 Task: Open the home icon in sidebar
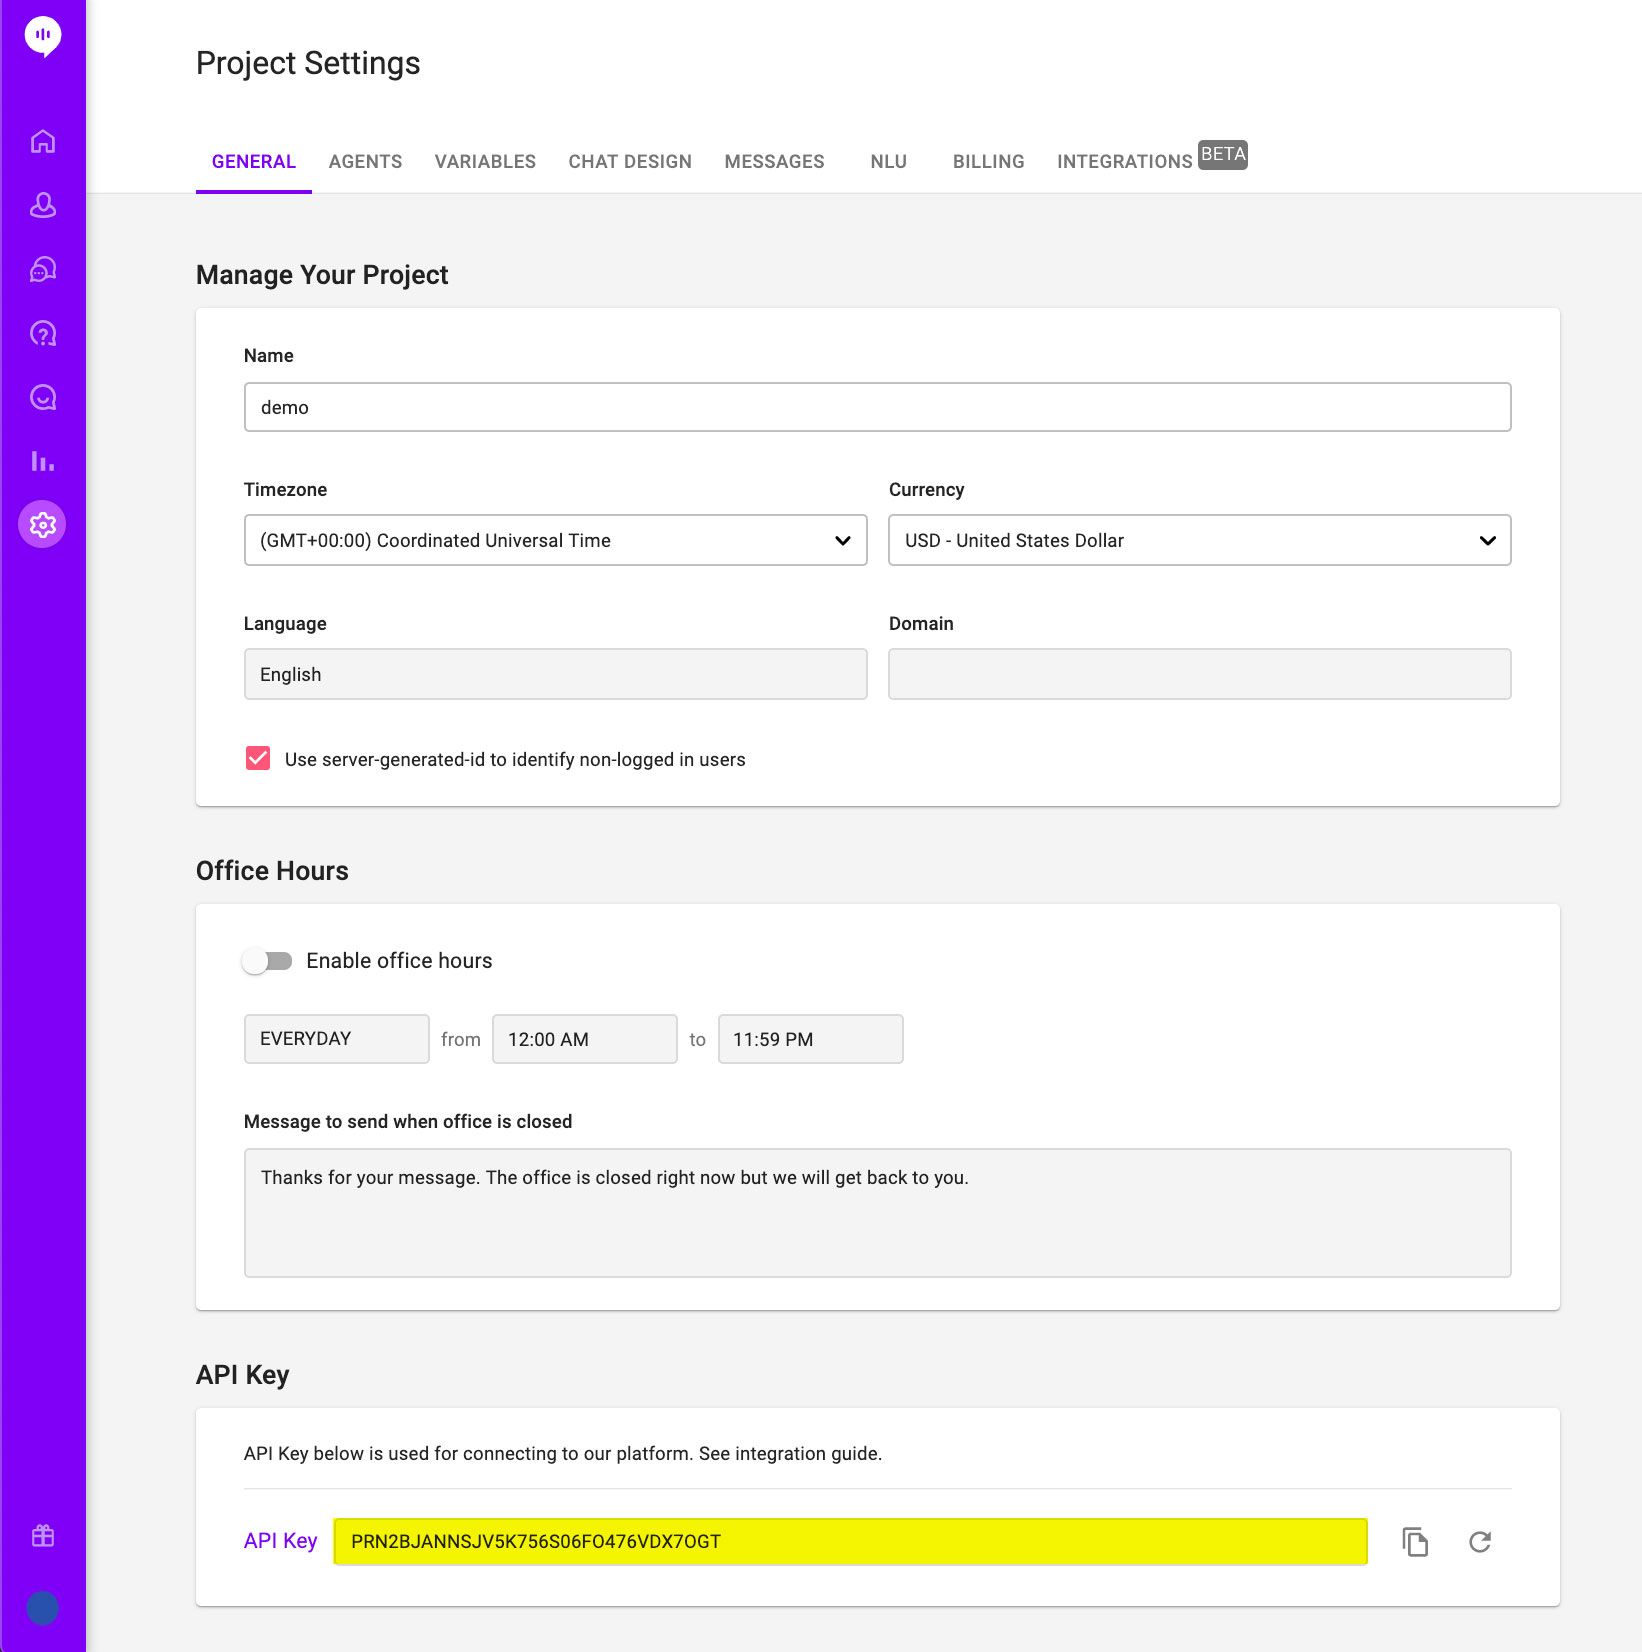point(43,141)
